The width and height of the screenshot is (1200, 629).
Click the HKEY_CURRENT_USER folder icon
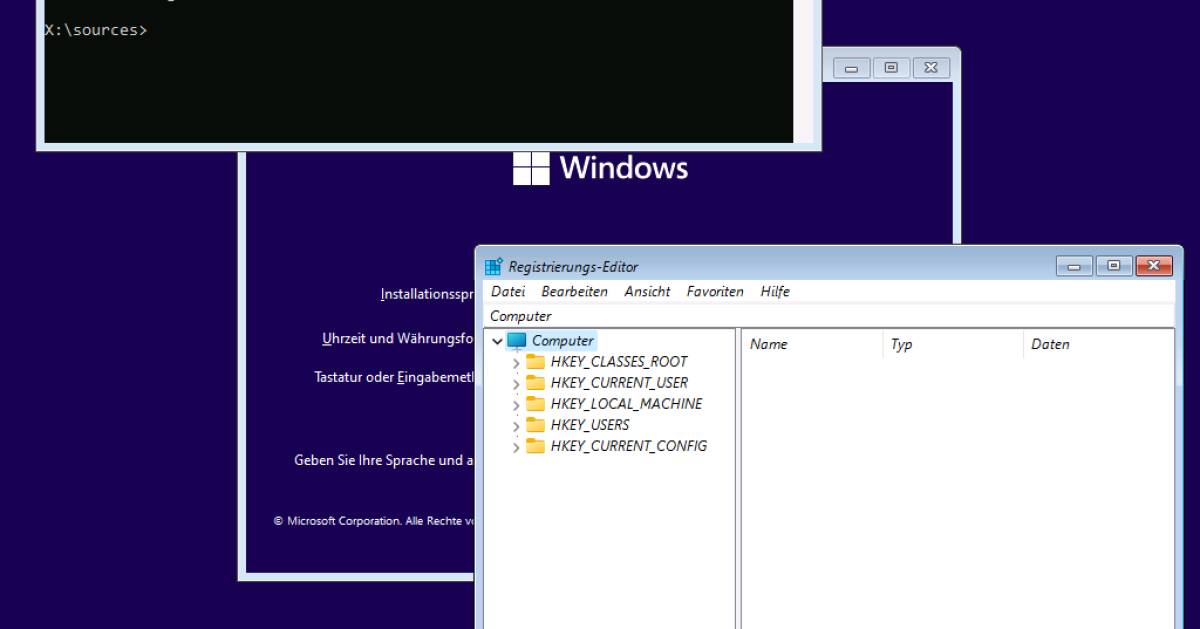point(536,383)
